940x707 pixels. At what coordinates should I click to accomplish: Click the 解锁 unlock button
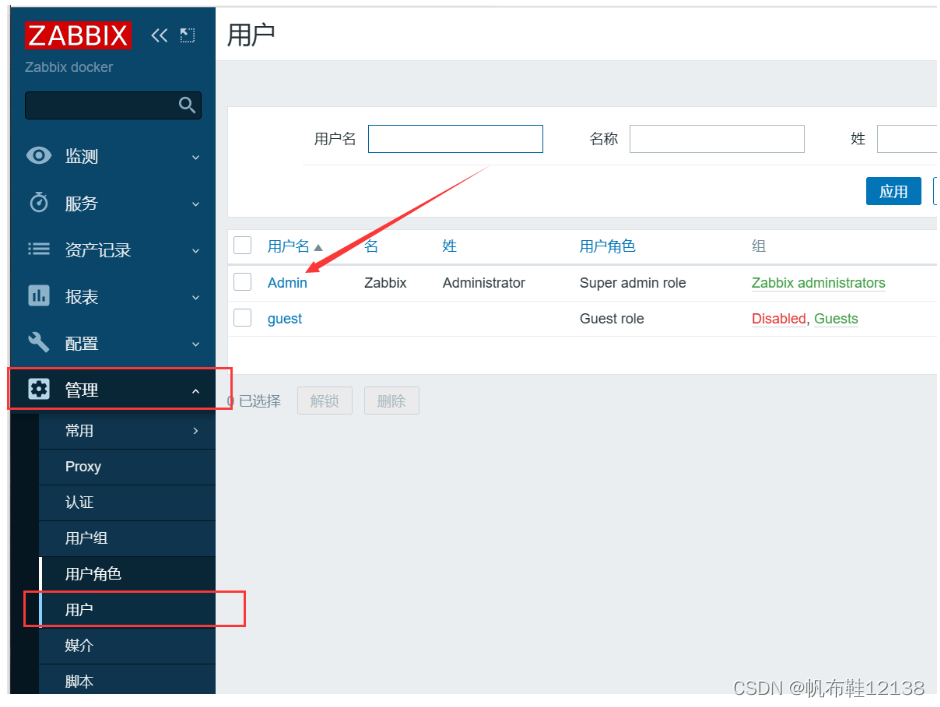click(x=324, y=401)
